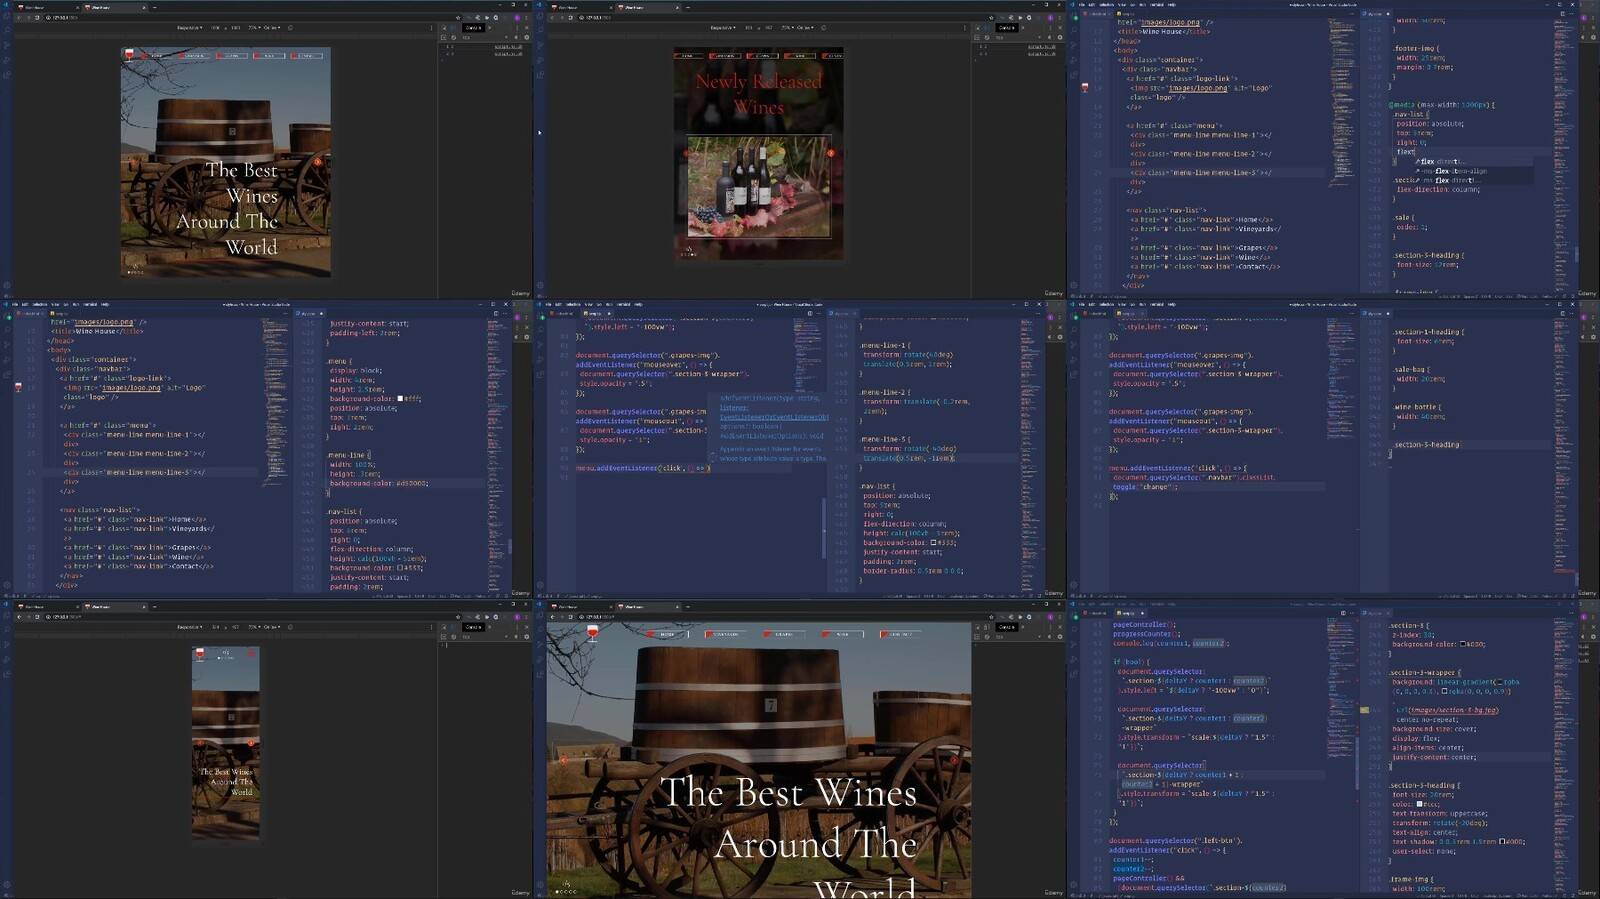Close DevTools beside the full-width wine page
The width and height of the screenshot is (1600, 899).
[1060, 627]
